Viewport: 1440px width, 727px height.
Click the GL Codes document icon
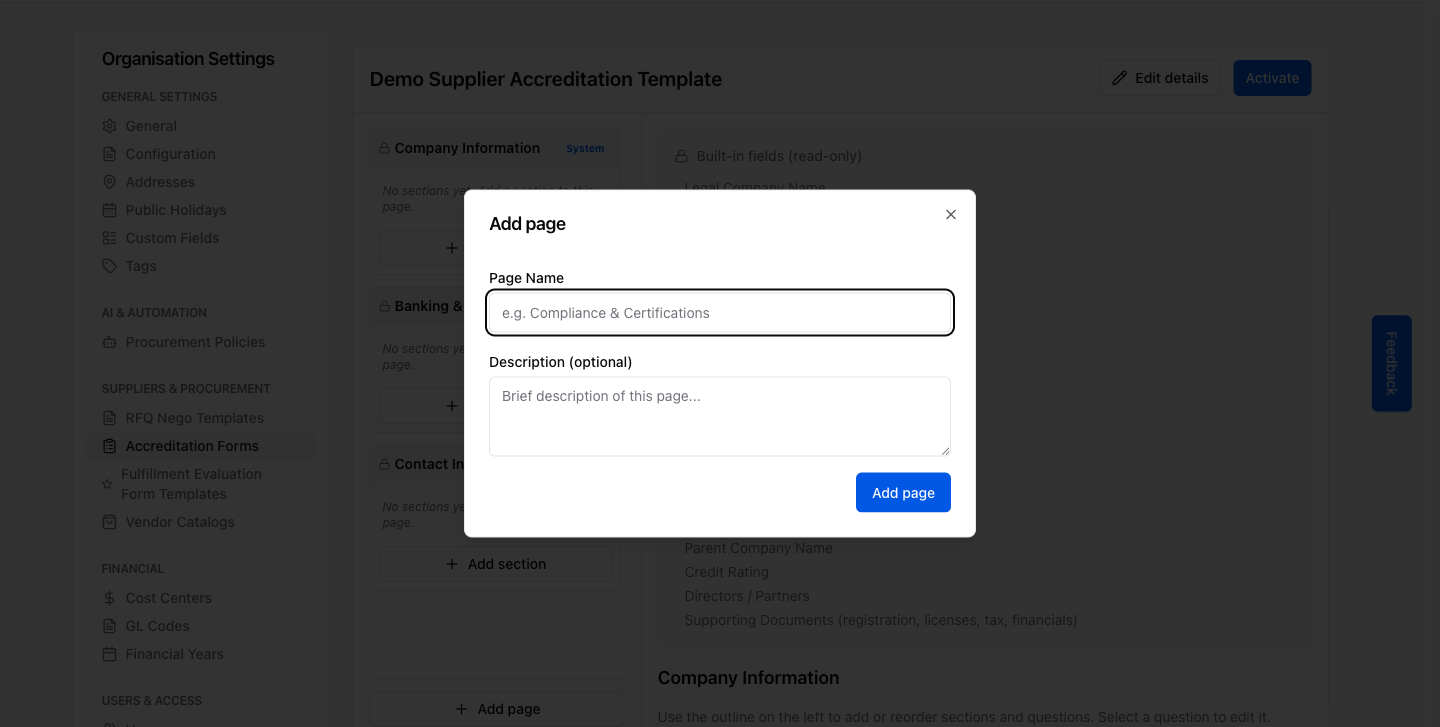click(x=109, y=626)
